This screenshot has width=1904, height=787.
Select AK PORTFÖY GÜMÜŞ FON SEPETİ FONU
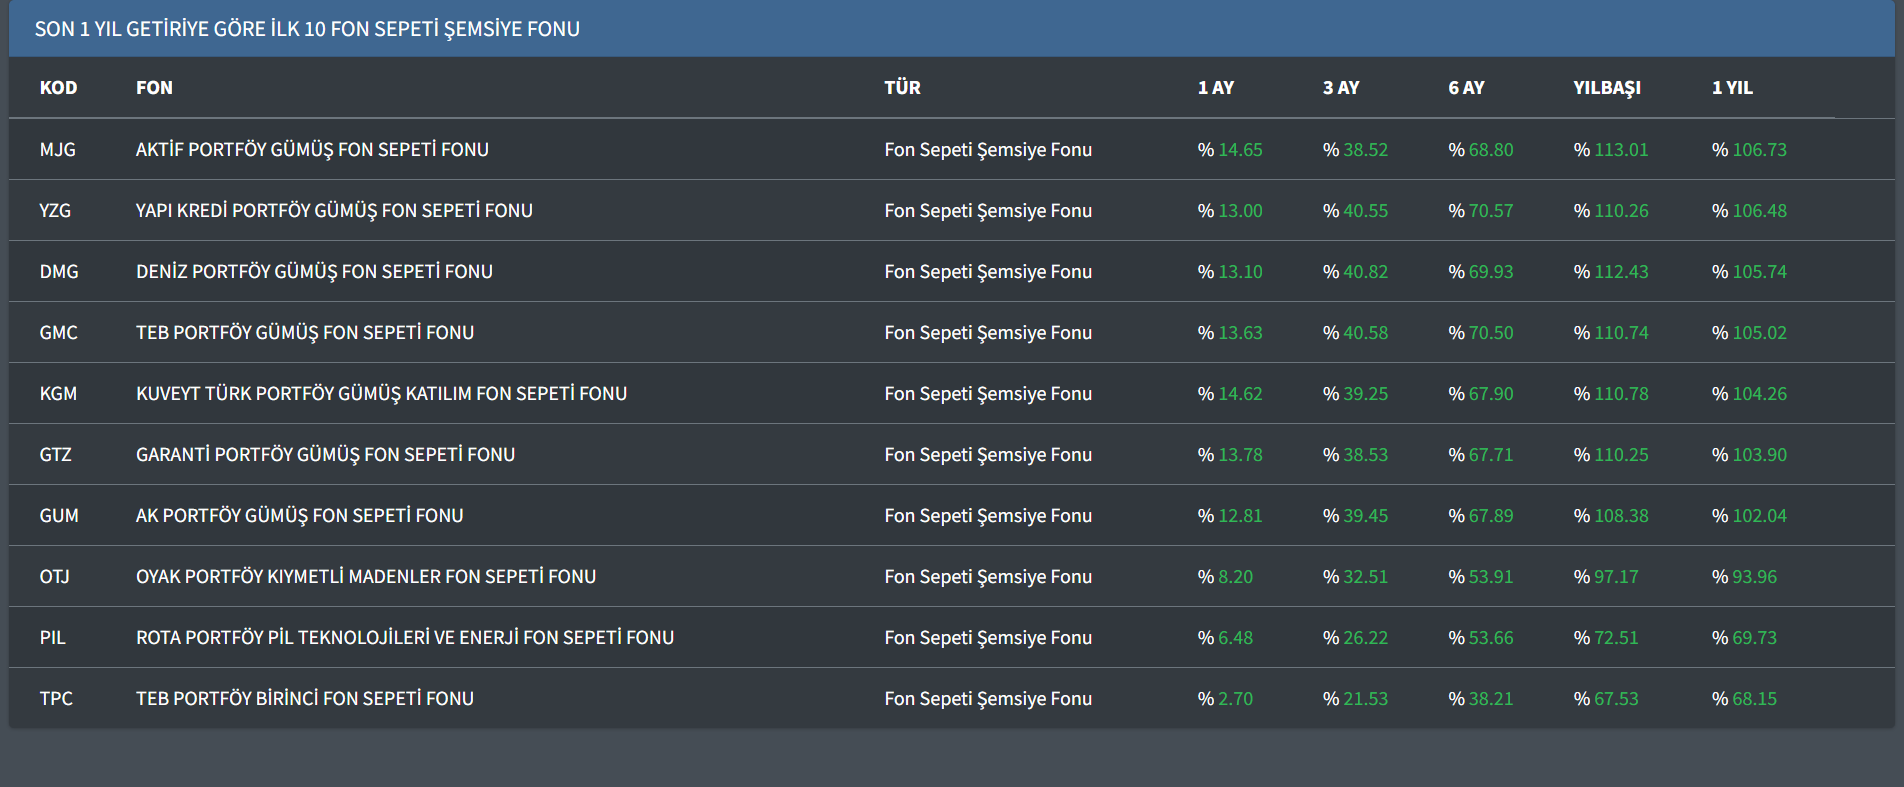point(299,516)
